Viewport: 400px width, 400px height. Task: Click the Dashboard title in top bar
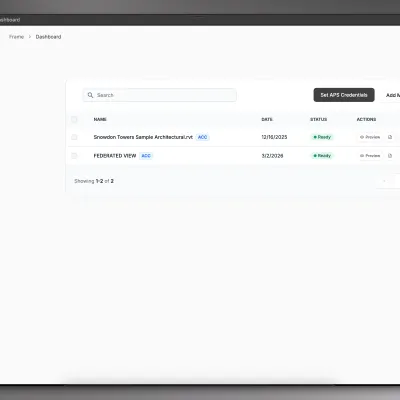pos(10,20)
